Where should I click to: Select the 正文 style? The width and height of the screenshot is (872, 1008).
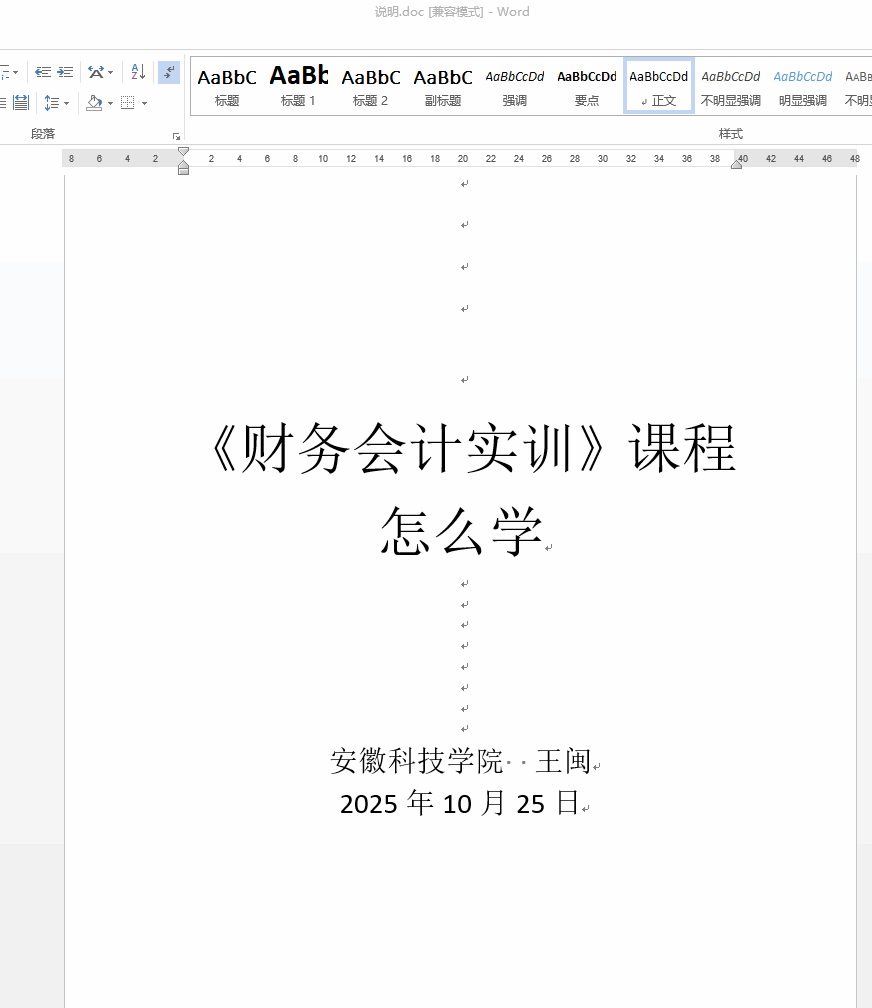(x=658, y=86)
